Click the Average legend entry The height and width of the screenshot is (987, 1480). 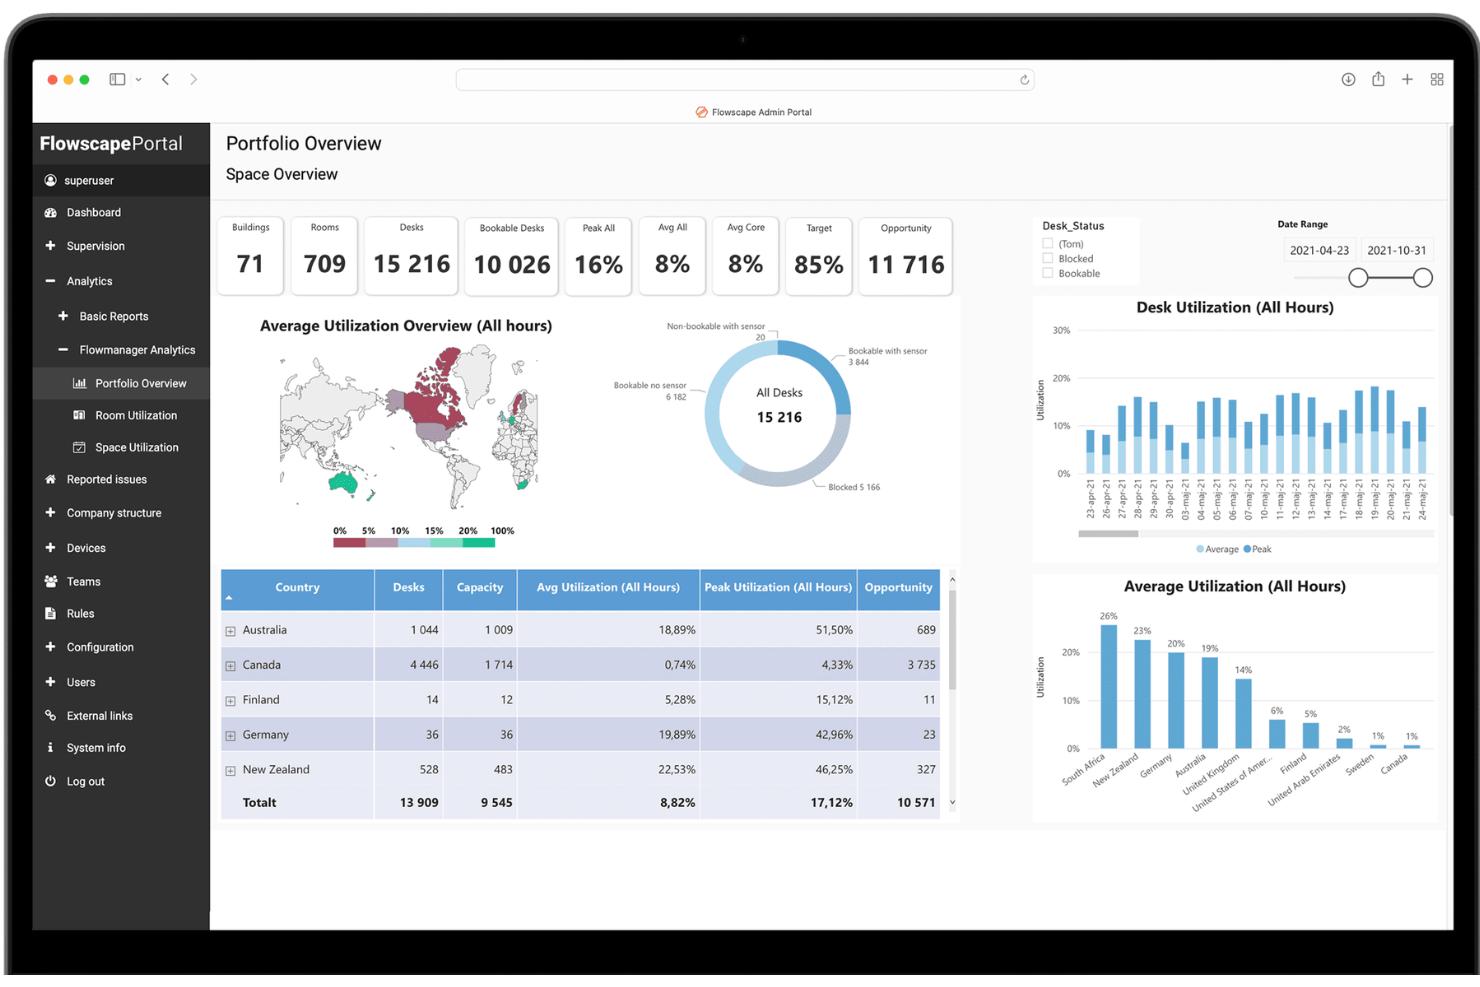(1217, 549)
